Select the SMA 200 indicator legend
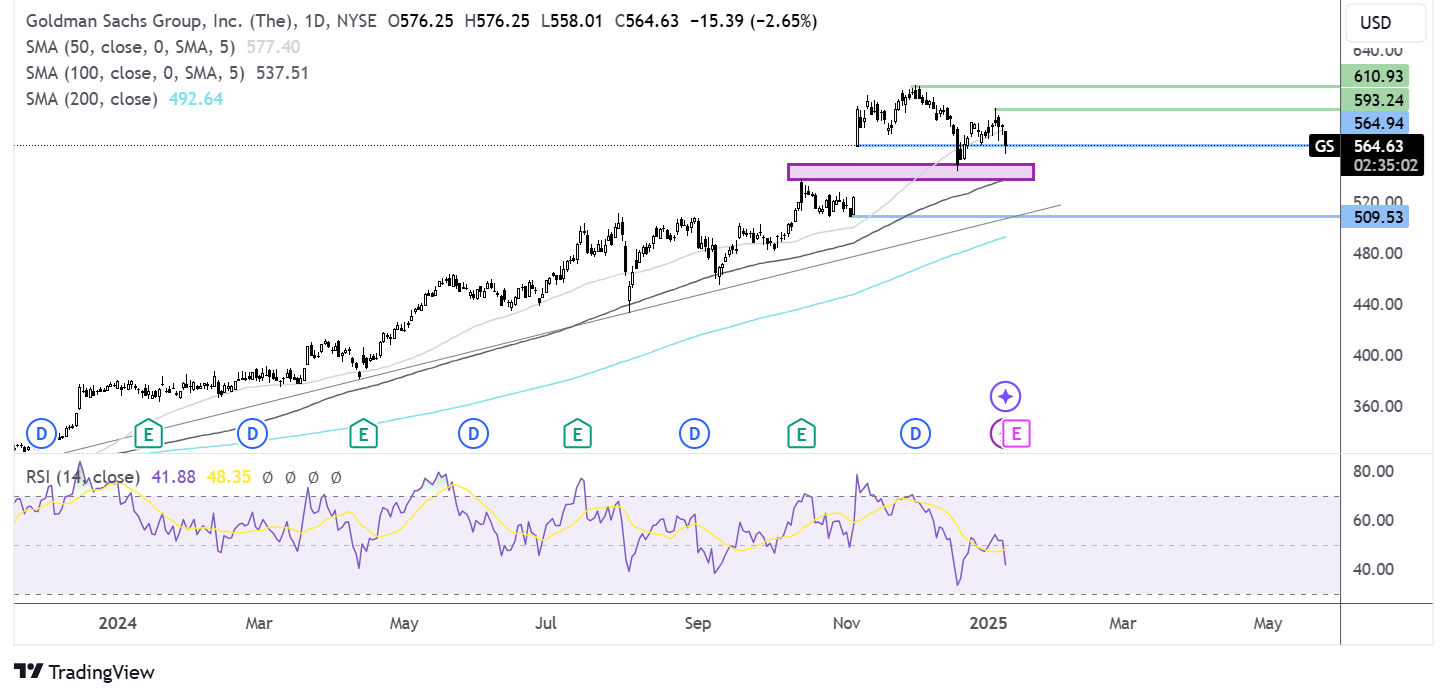 click(x=92, y=99)
